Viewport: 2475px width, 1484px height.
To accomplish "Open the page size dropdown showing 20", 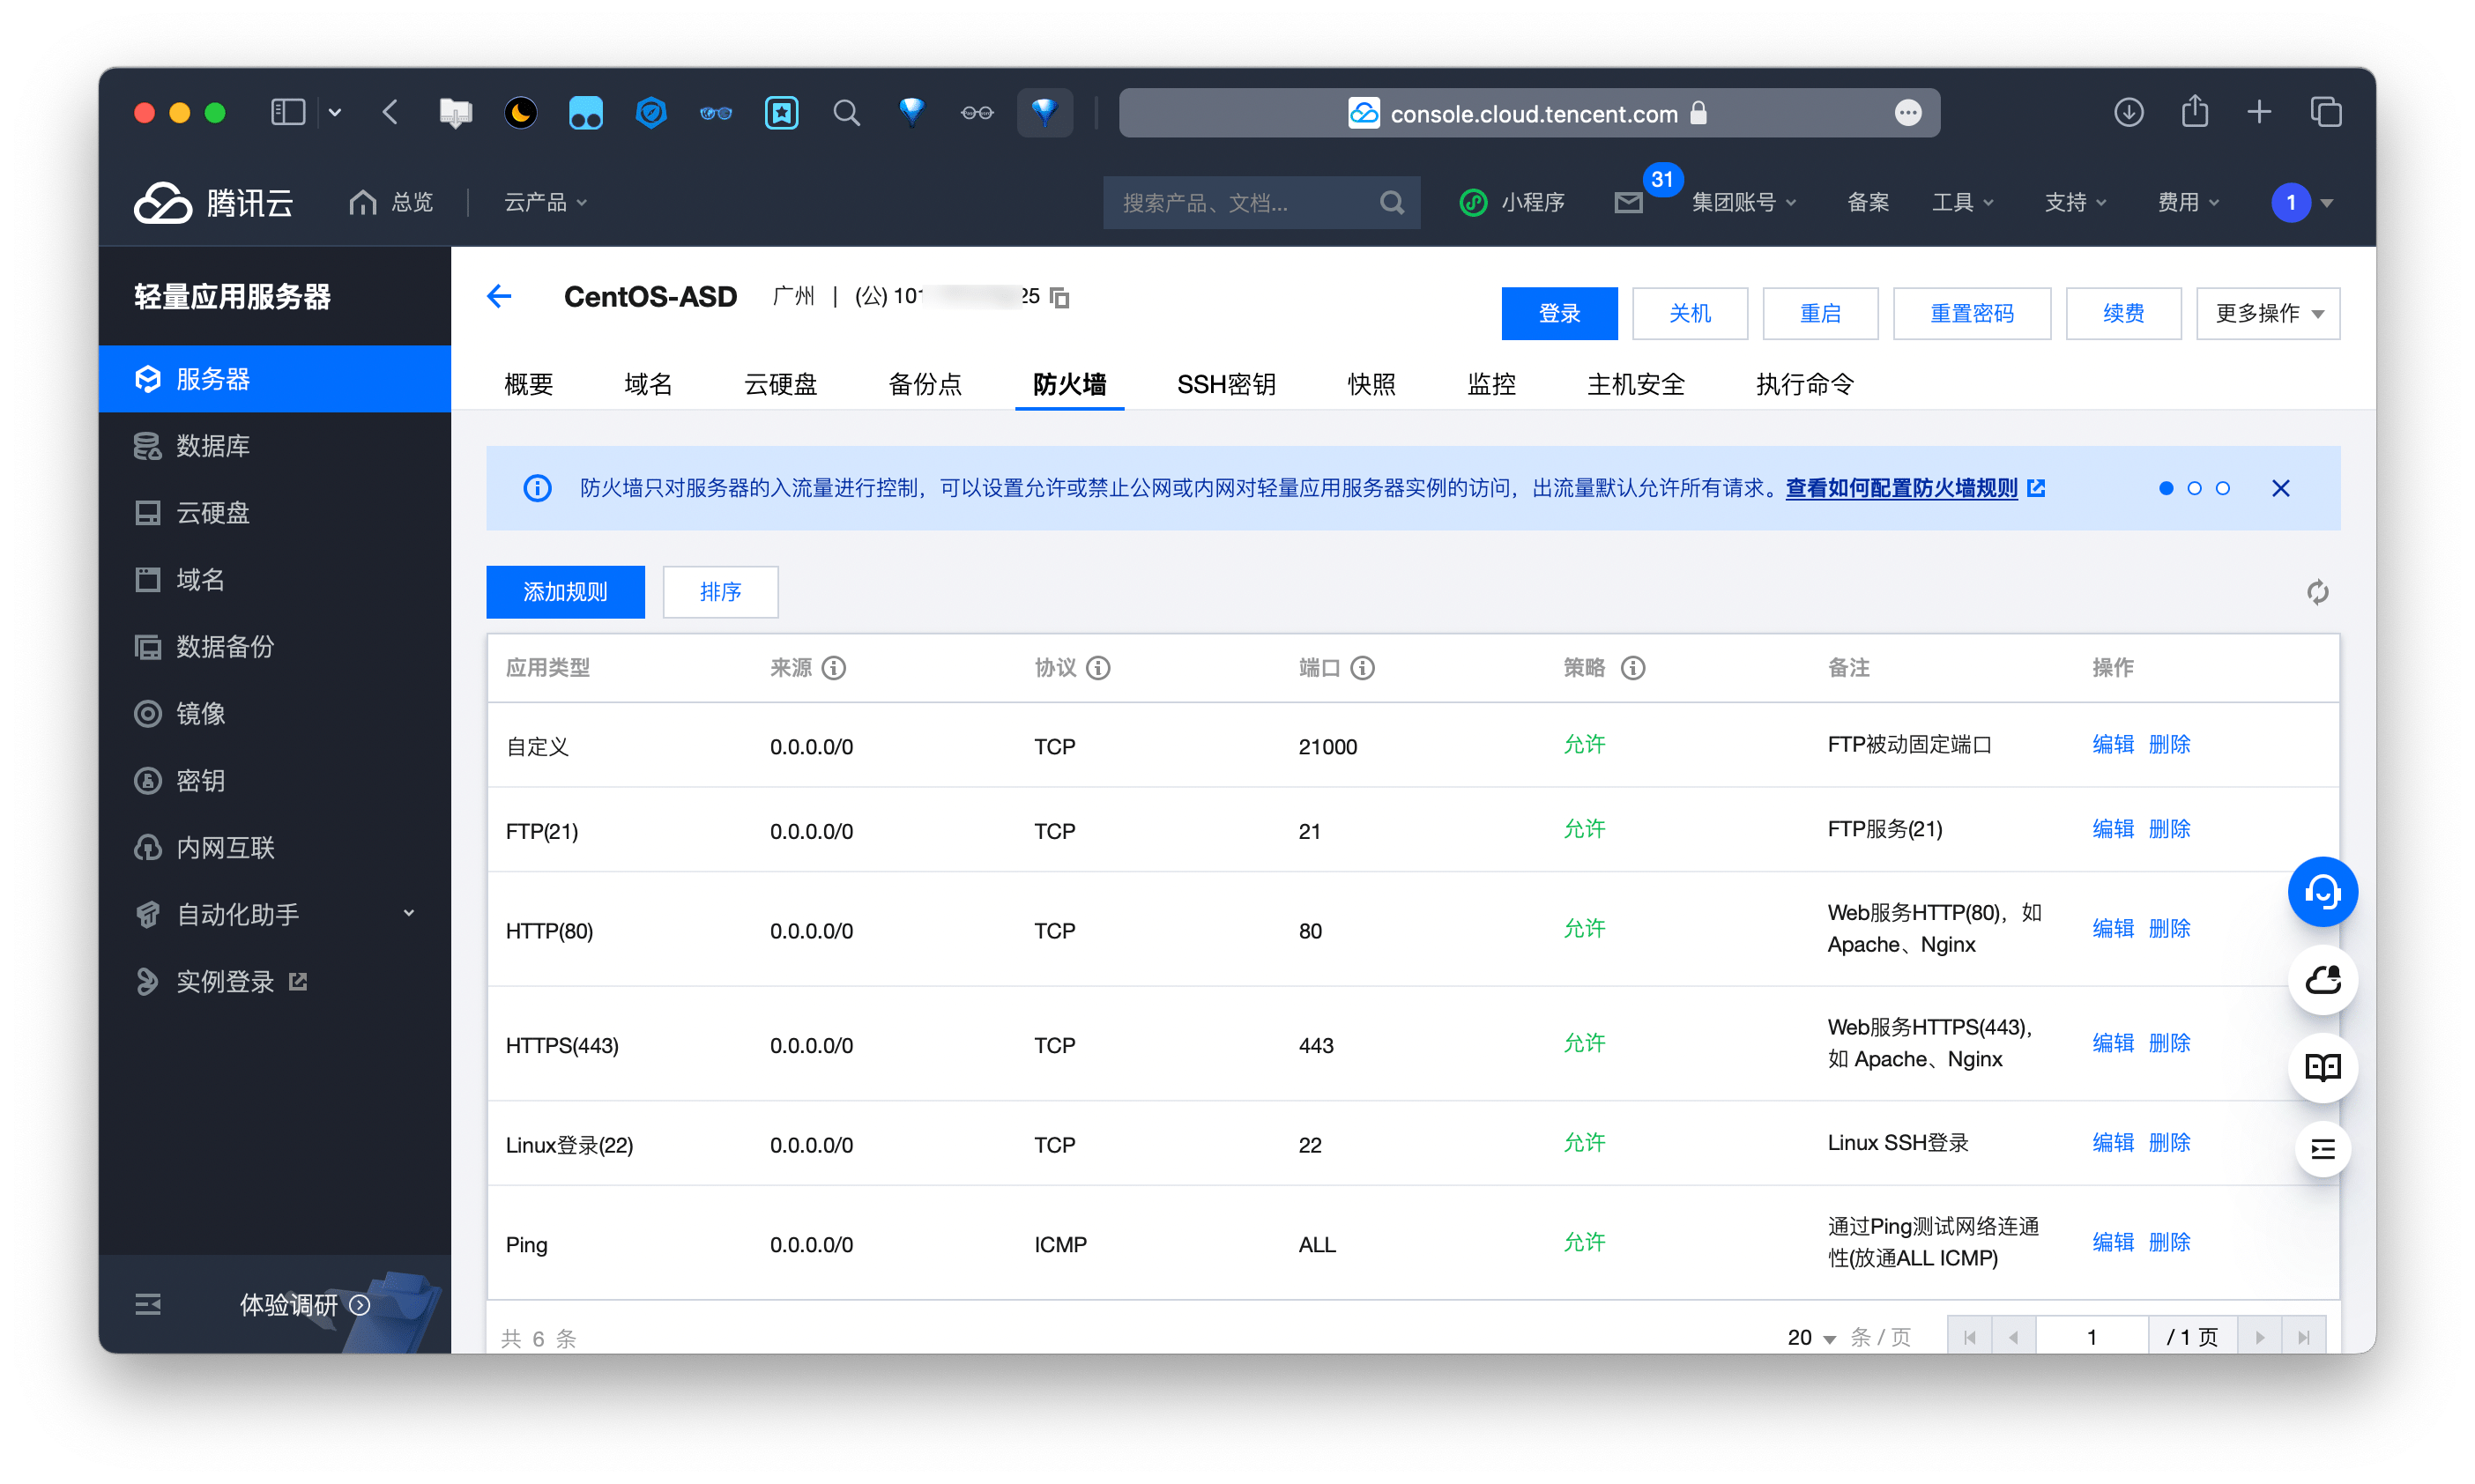I will click(x=1810, y=1336).
